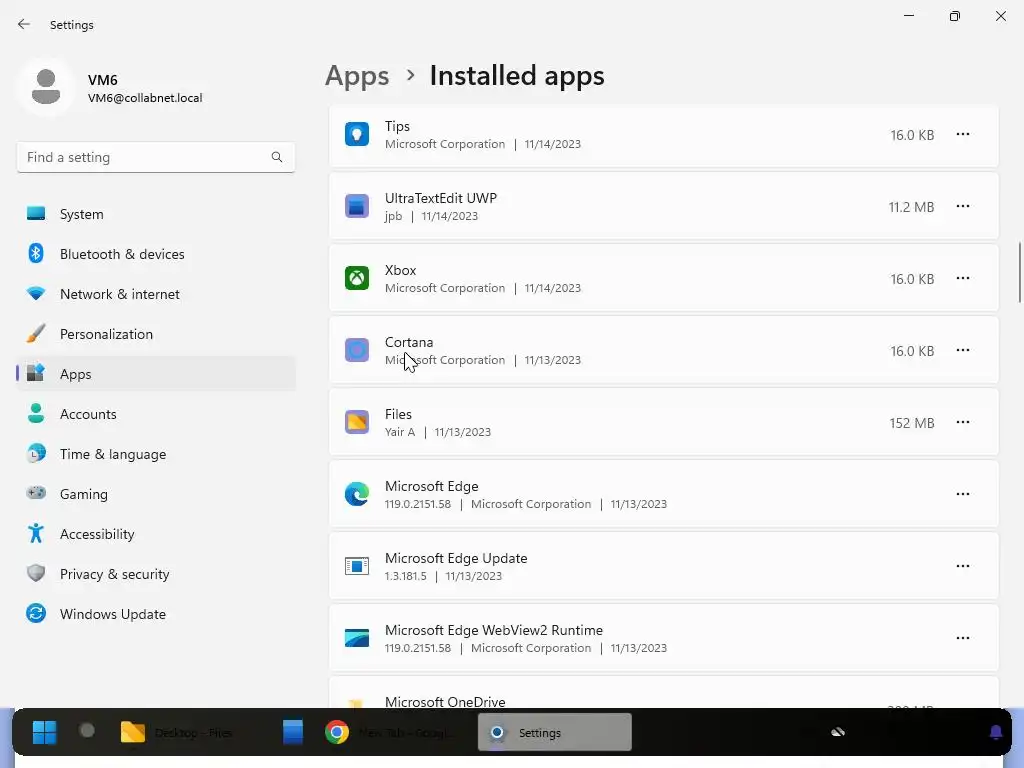Click the Yair A publisher text
Viewport: 1024px width, 768px height.
point(400,432)
